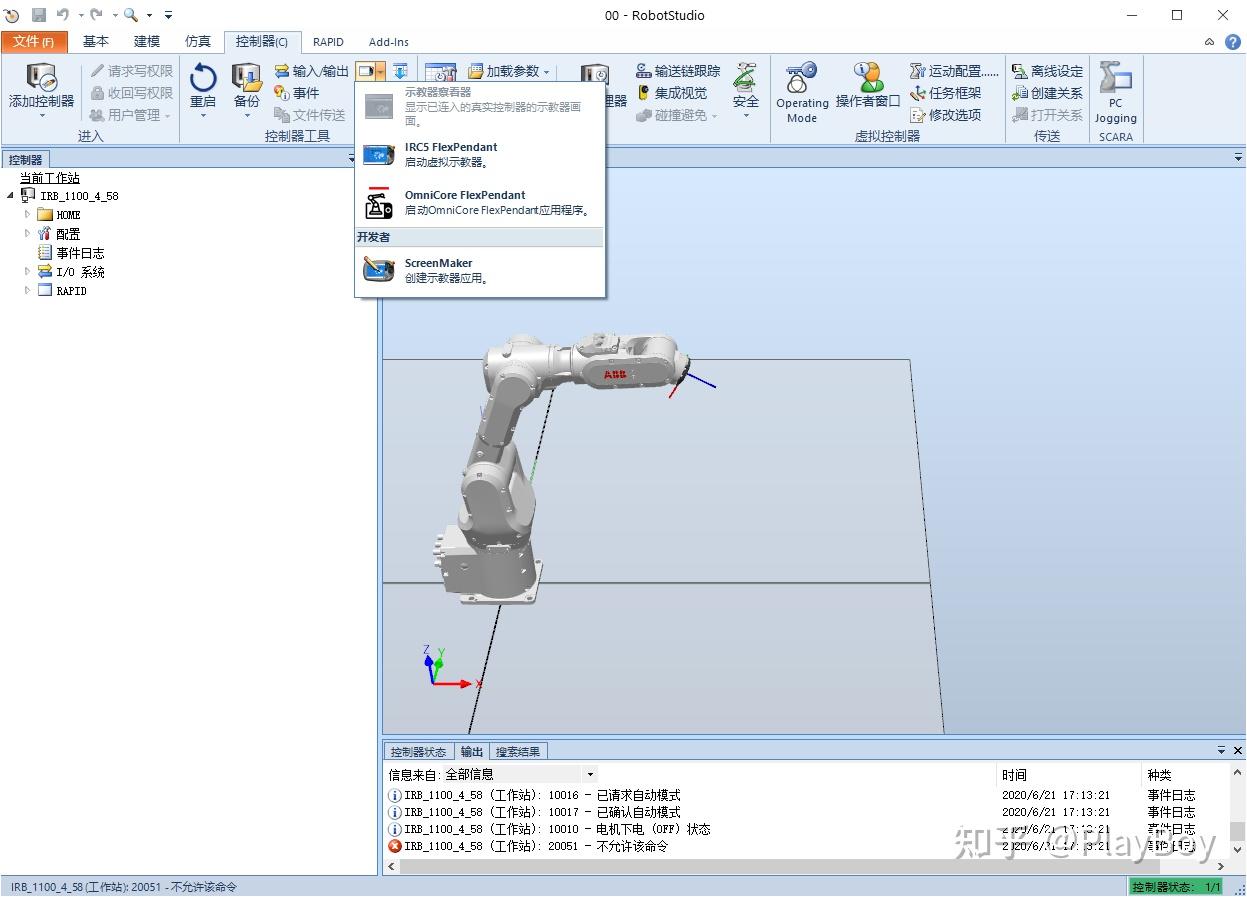Screen dimensions: 1247x897
Task: Click the 重启 (Restart) controller icon
Action: (x=203, y=80)
